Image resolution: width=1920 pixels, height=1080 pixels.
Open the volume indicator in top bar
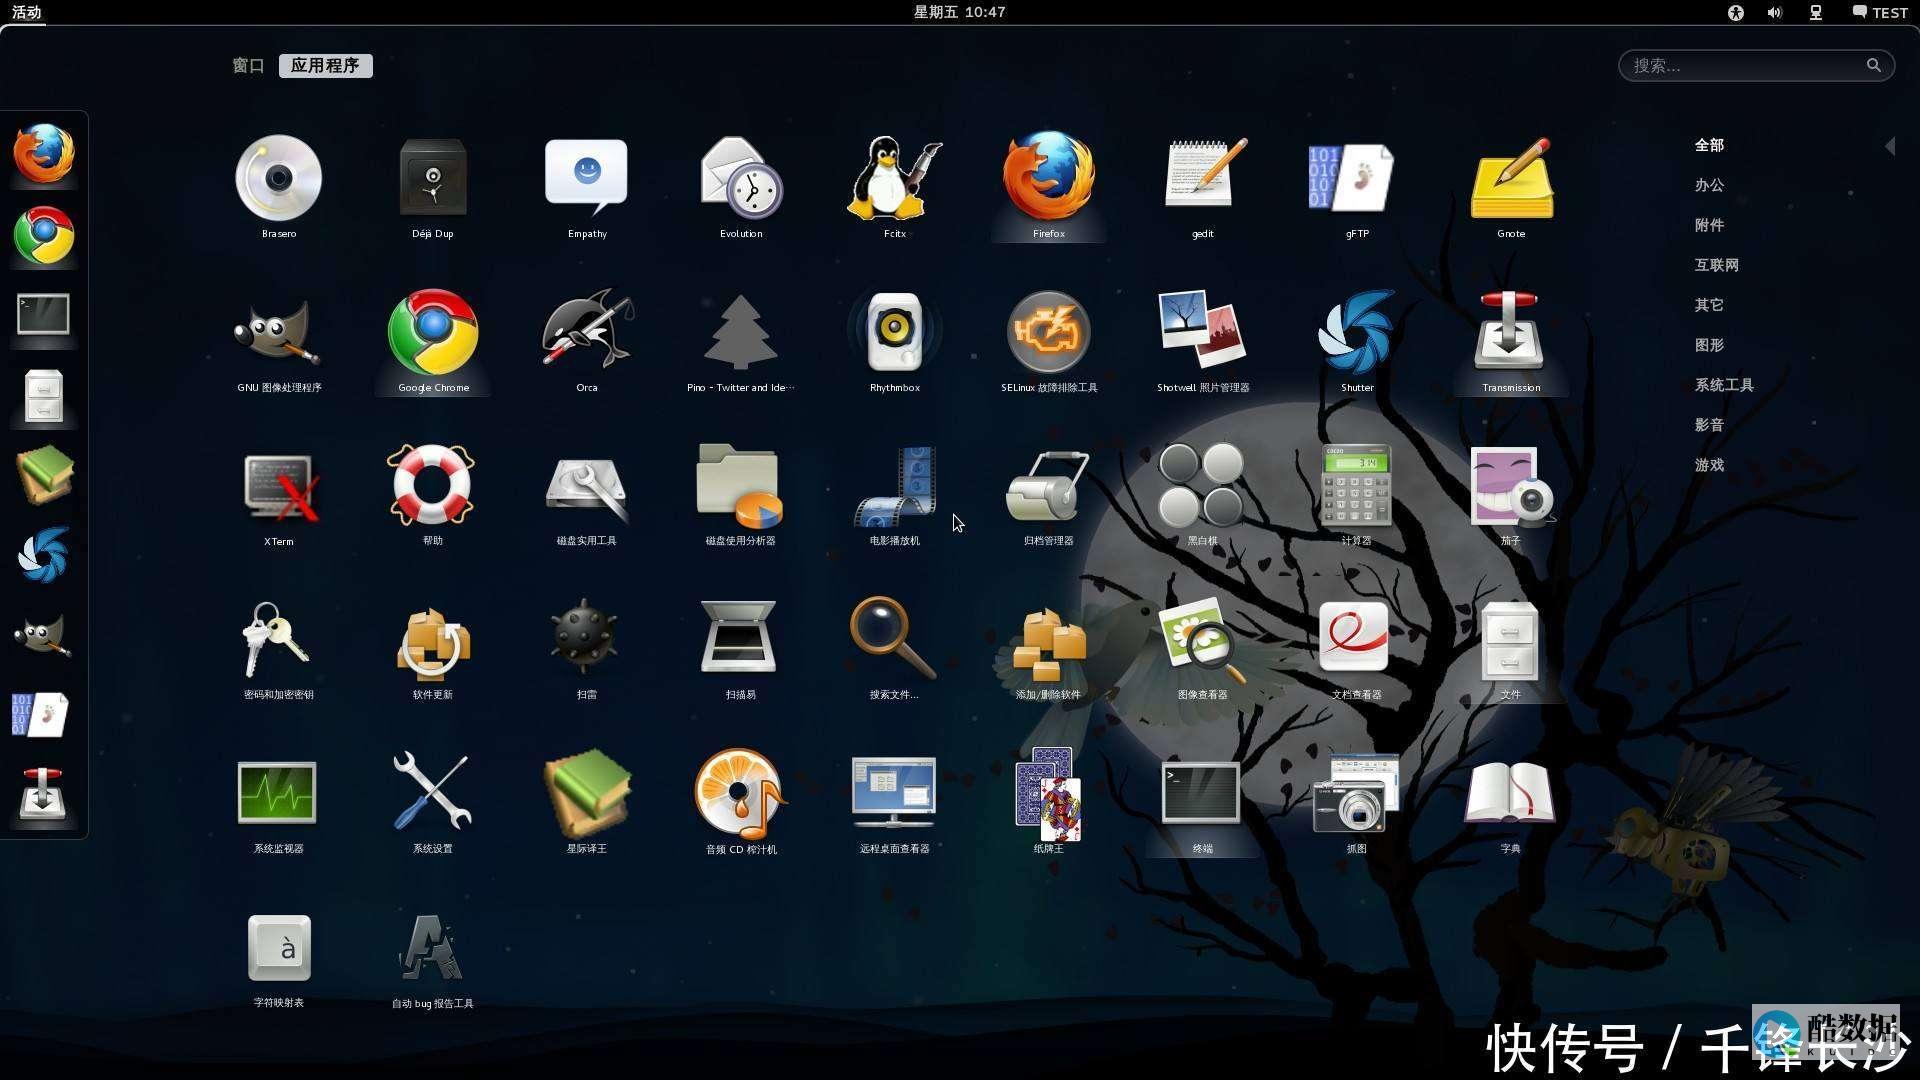pyautogui.click(x=1775, y=12)
